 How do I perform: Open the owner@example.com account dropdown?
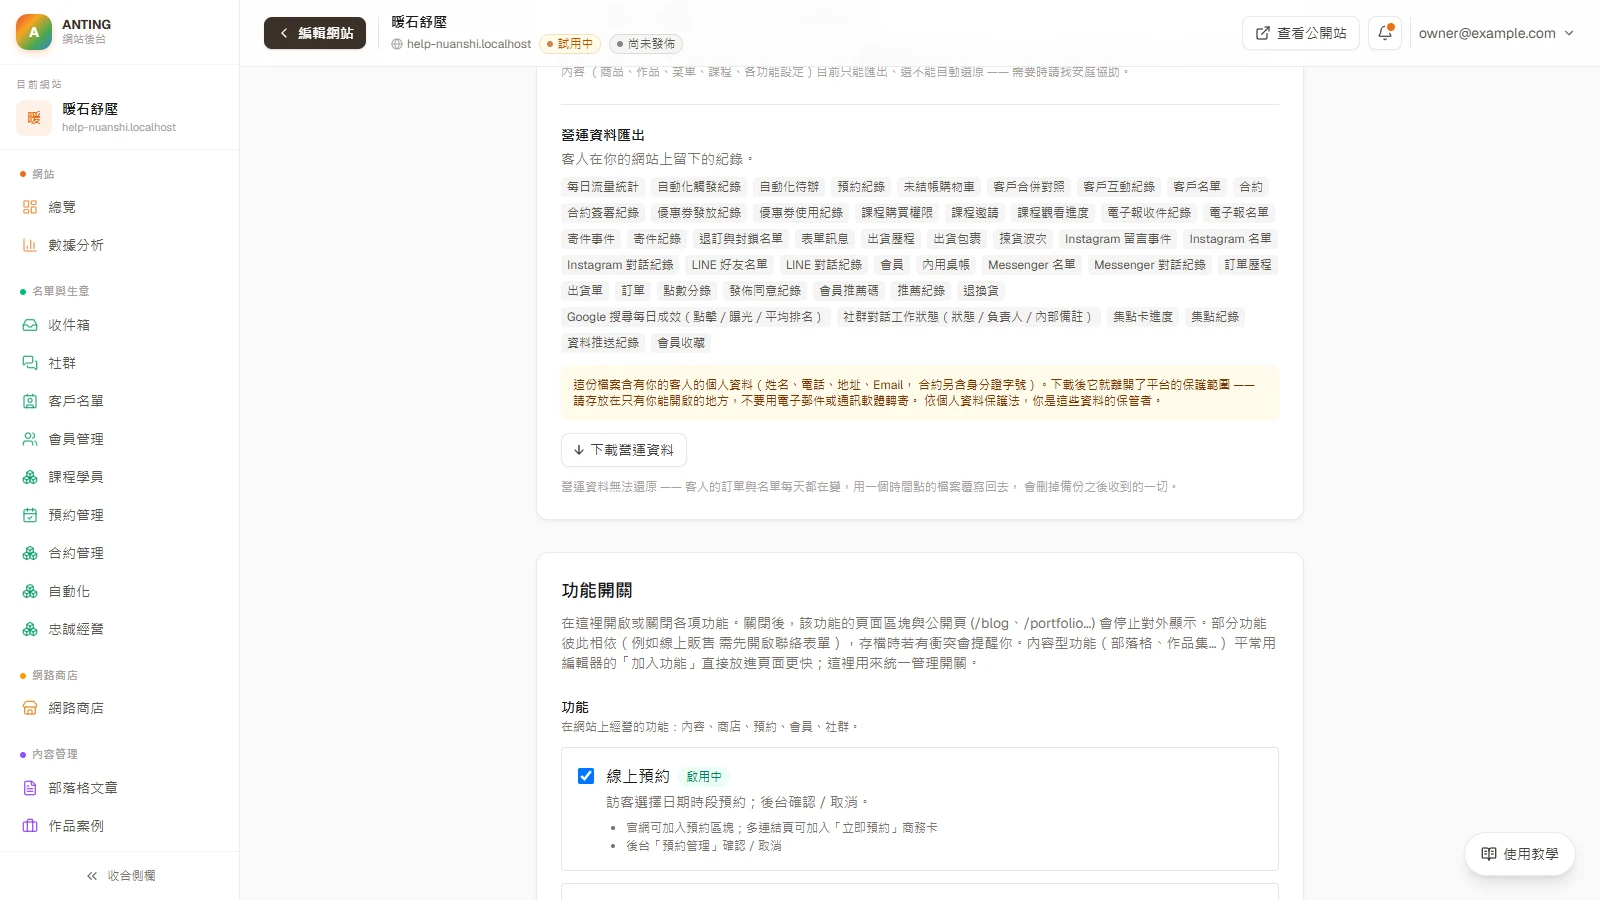coord(1496,33)
